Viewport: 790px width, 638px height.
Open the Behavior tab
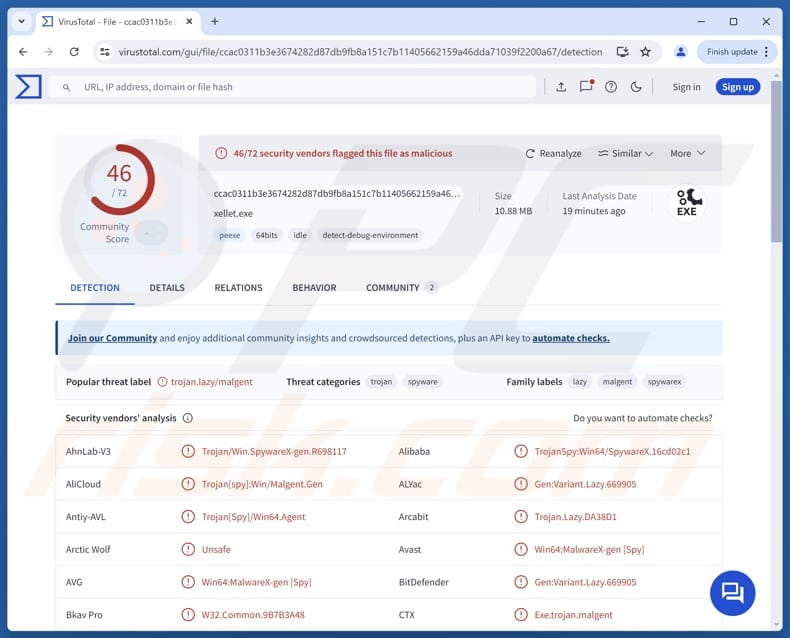(314, 288)
